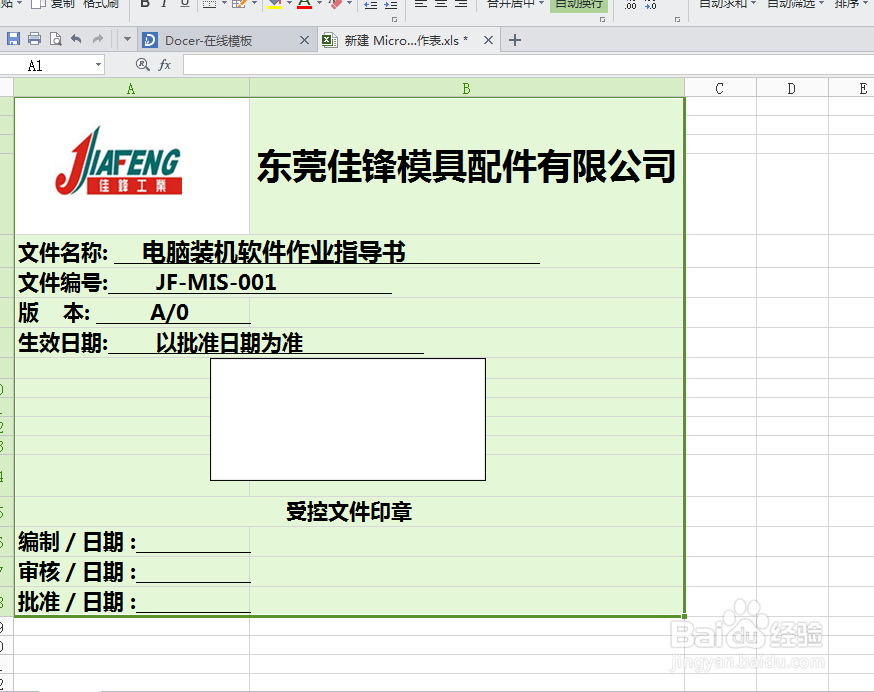Screen dimensions: 874x692
Task: Open number group dialog launcher
Action: 678,20
